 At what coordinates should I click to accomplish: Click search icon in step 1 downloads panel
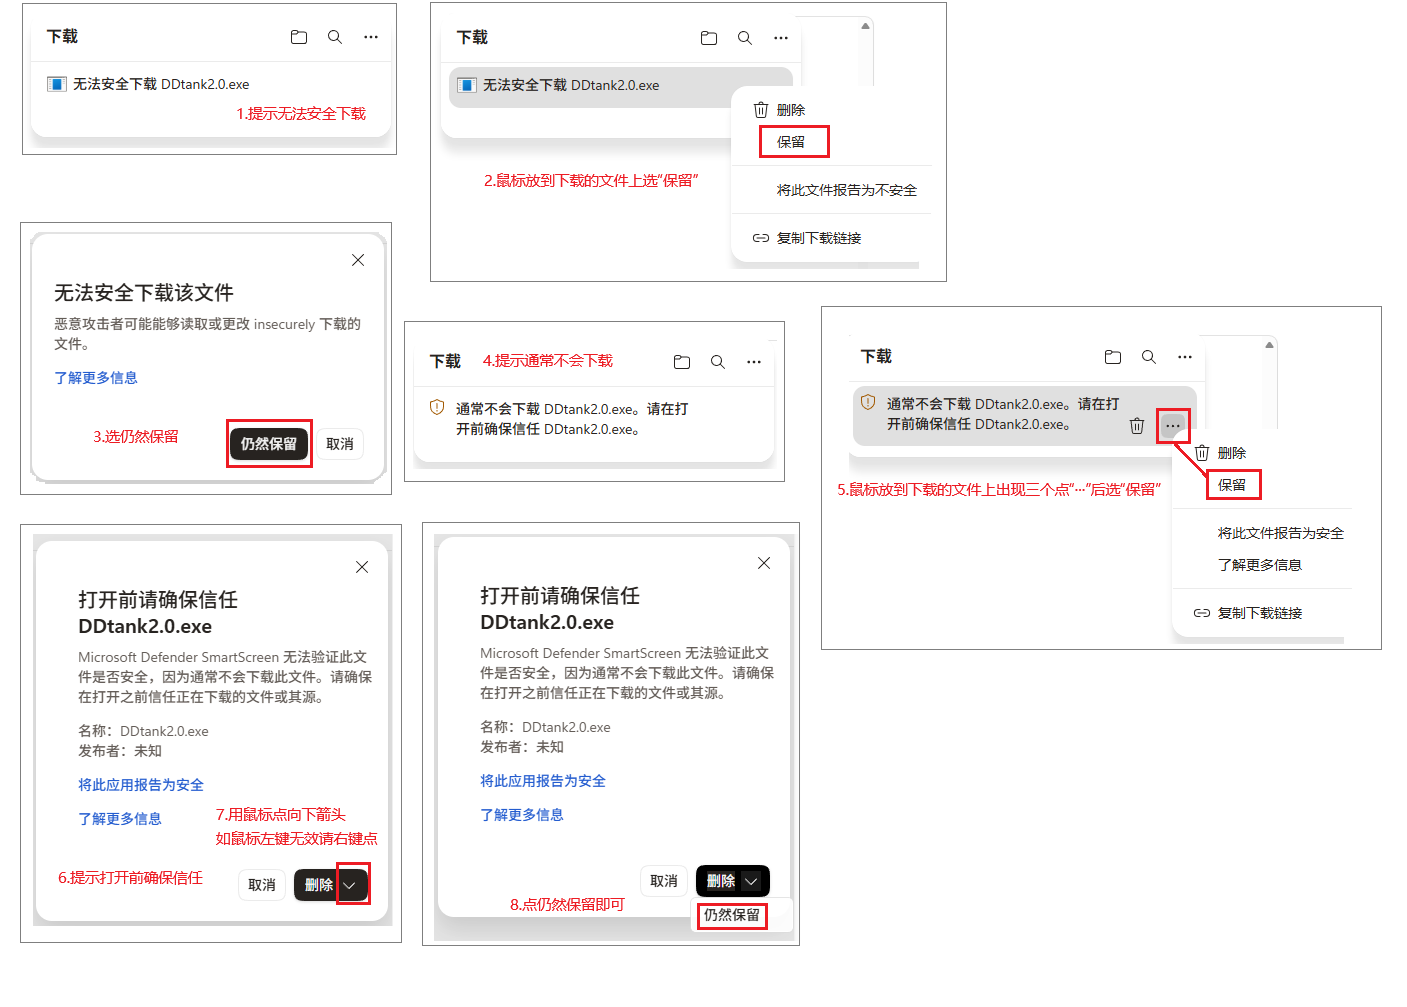tap(335, 37)
